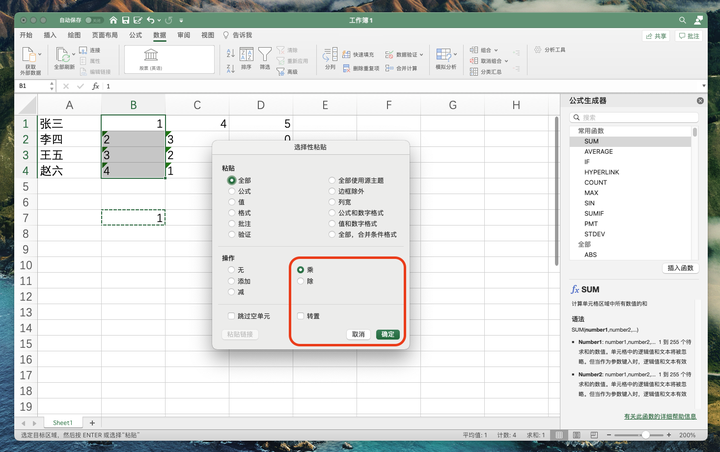Select the 除 (Divide) operation radio button

pyautogui.click(x=301, y=281)
